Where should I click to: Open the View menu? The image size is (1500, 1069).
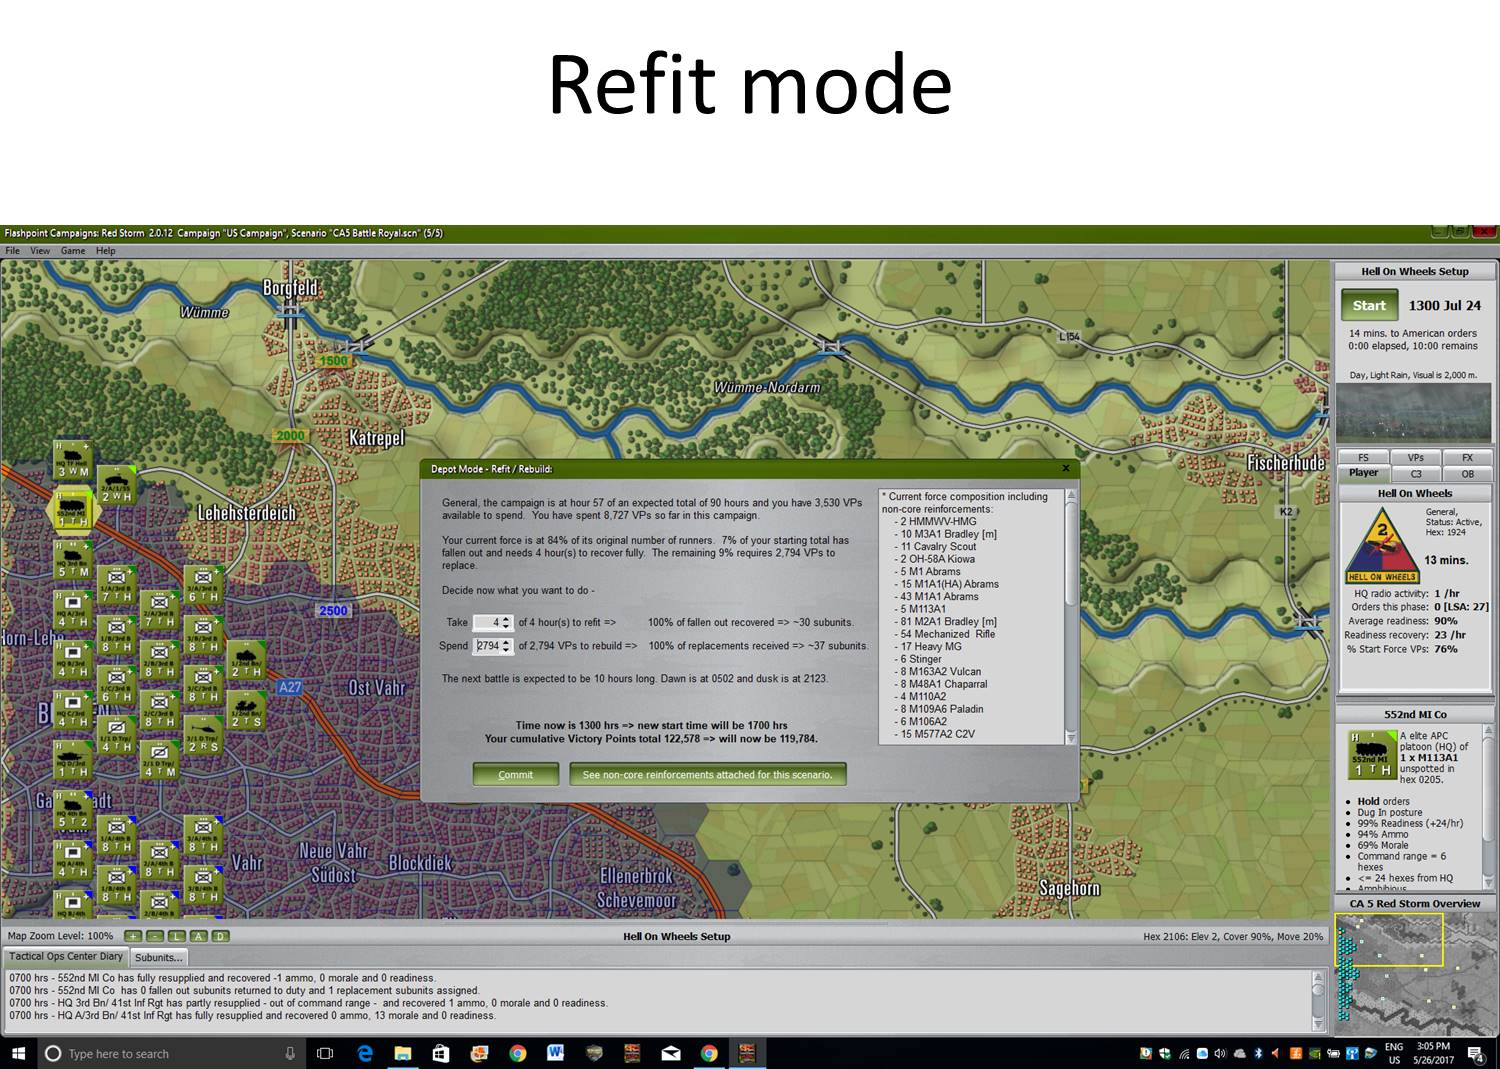[x=40, y=251]
